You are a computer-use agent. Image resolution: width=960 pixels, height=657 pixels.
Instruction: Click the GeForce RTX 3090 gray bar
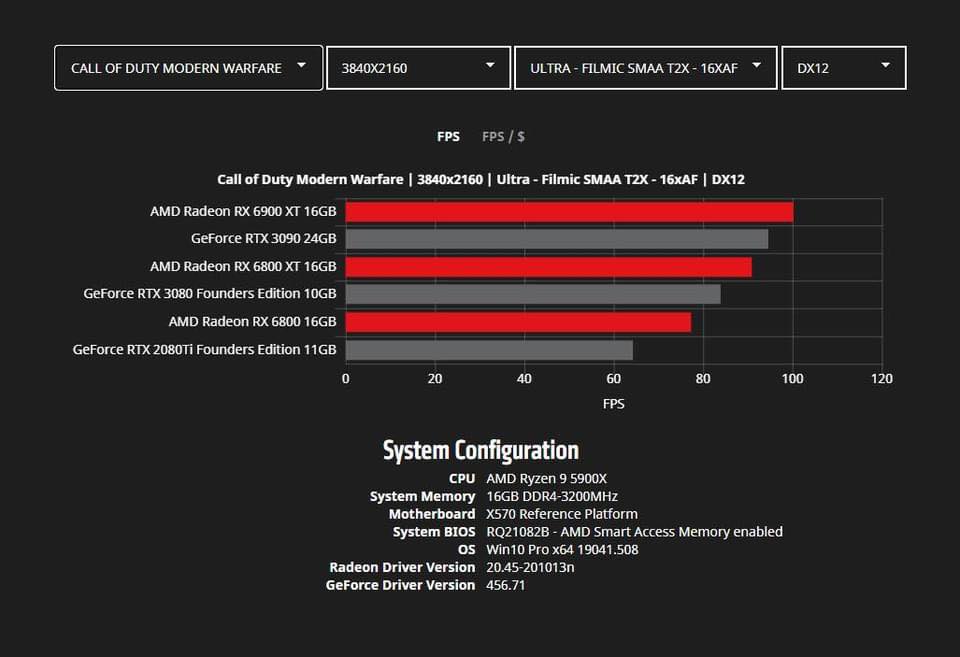coord(557,239)
